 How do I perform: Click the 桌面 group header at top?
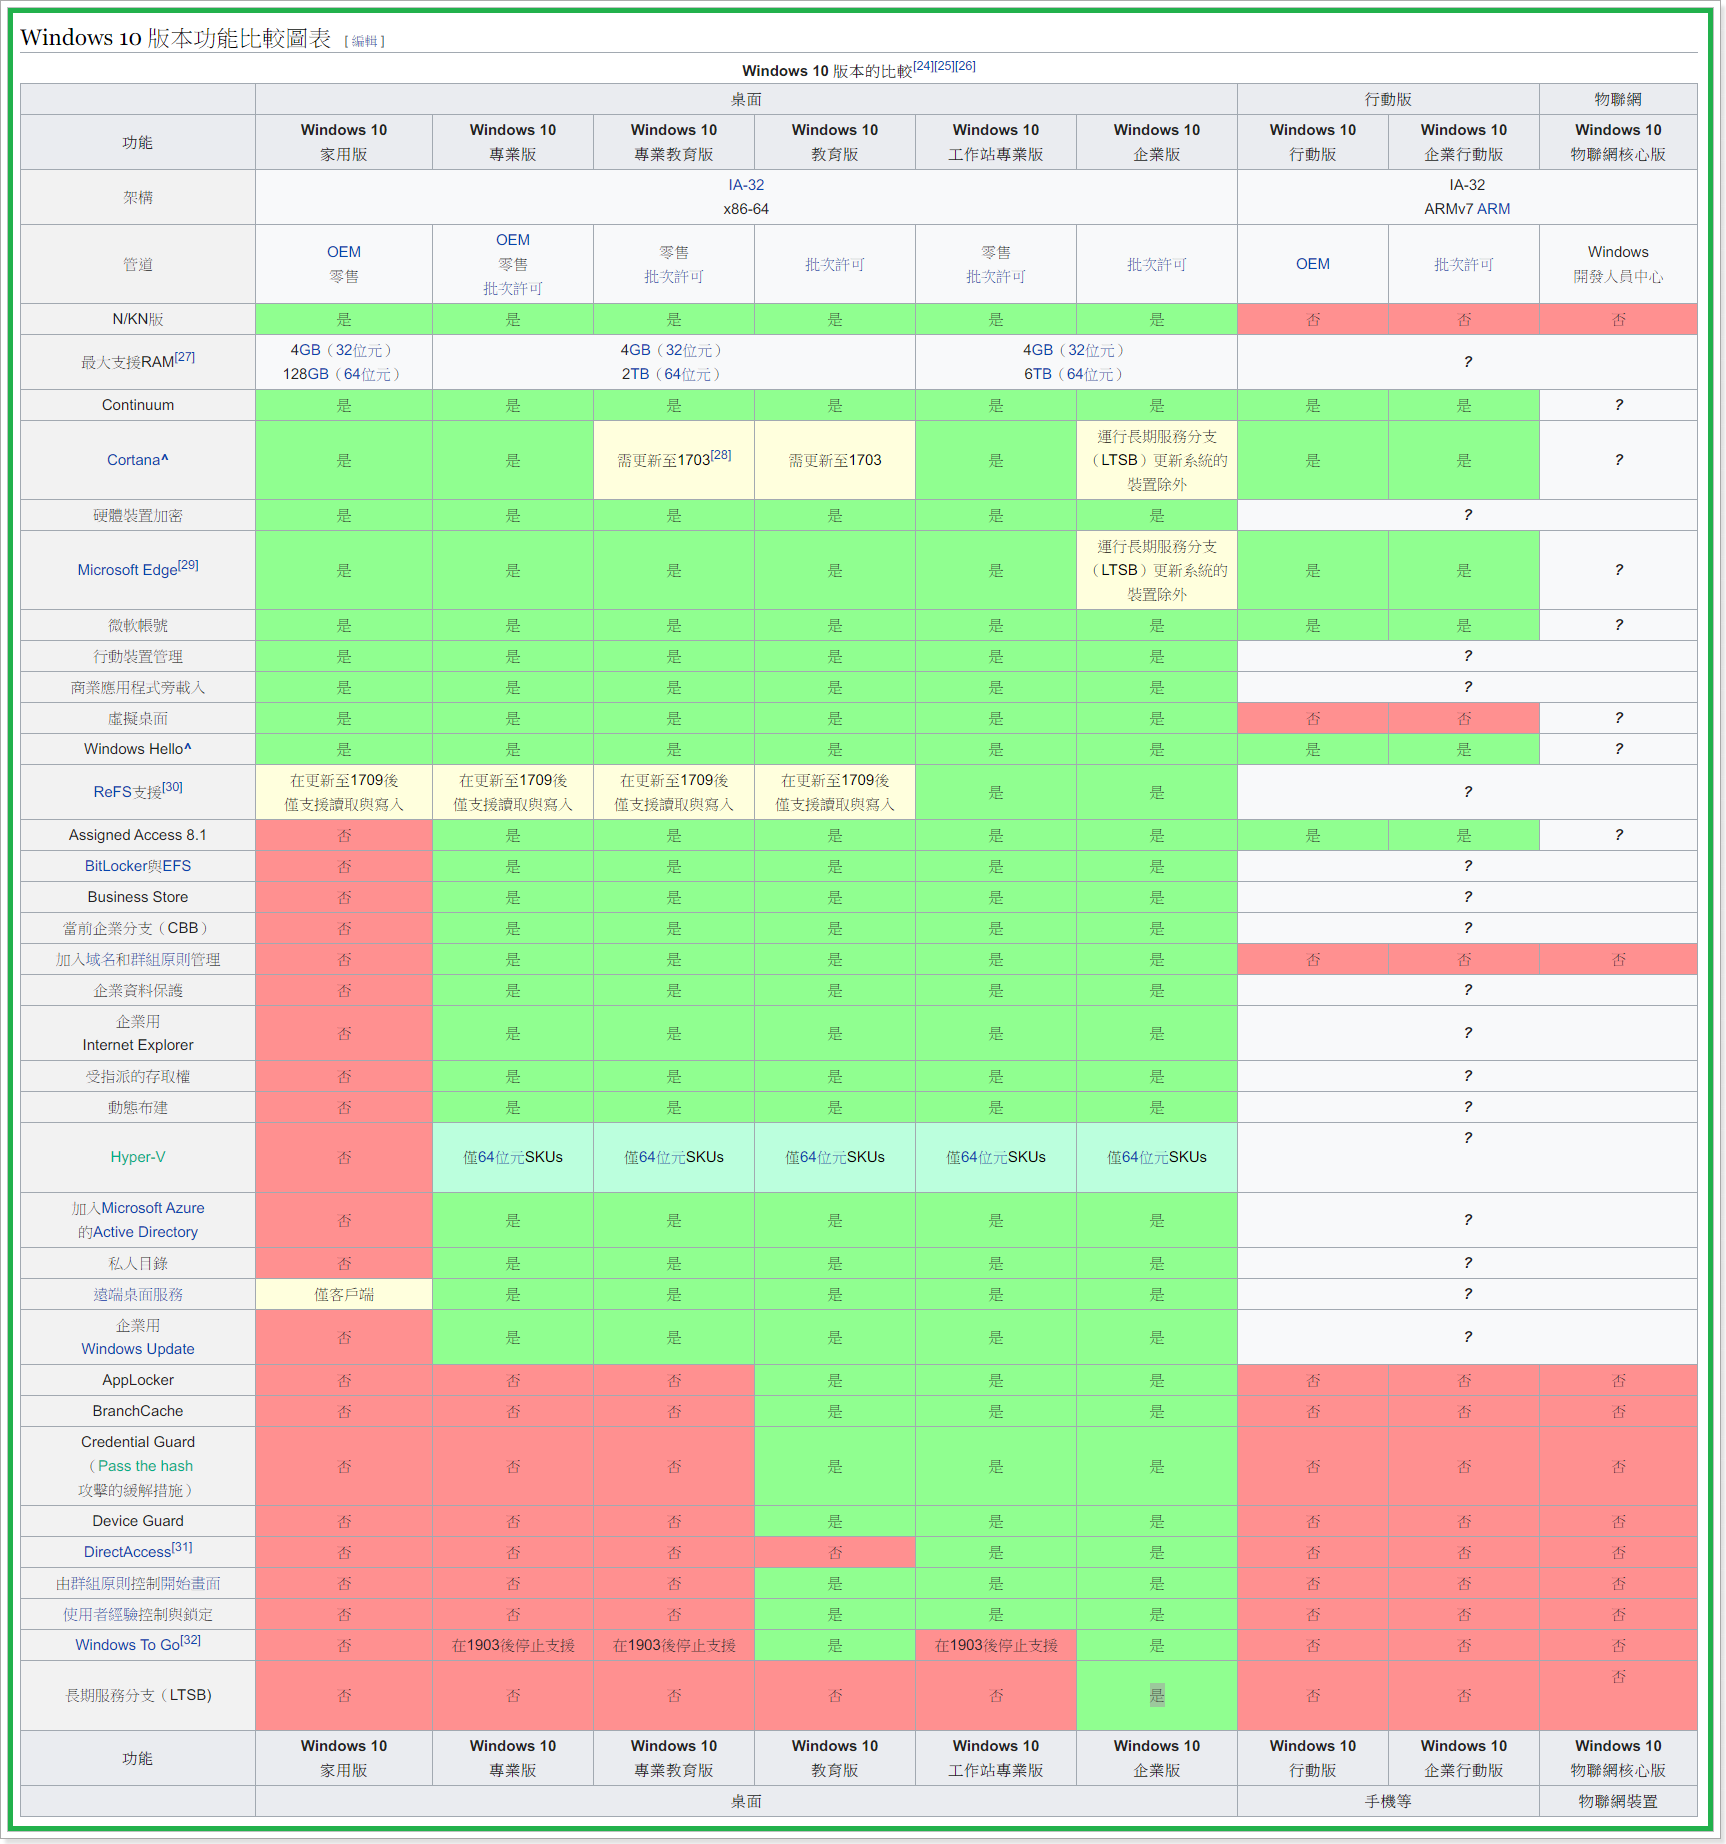click(x=746, y=99)
